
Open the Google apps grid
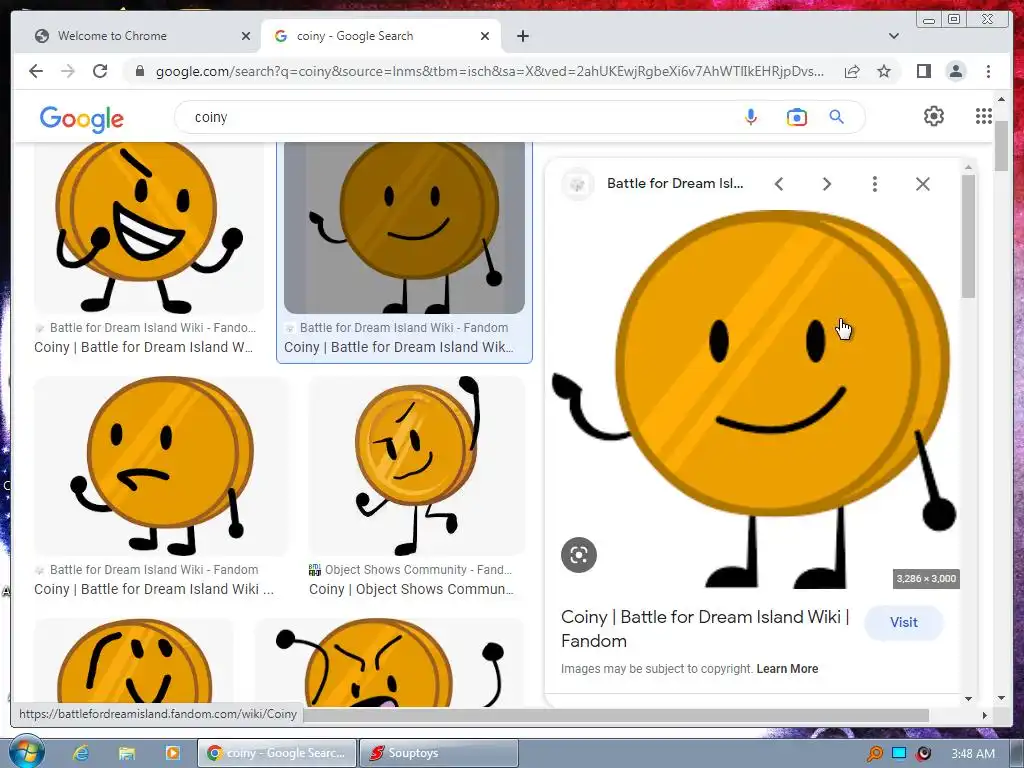pyautogui.click(x=984, y=116)
